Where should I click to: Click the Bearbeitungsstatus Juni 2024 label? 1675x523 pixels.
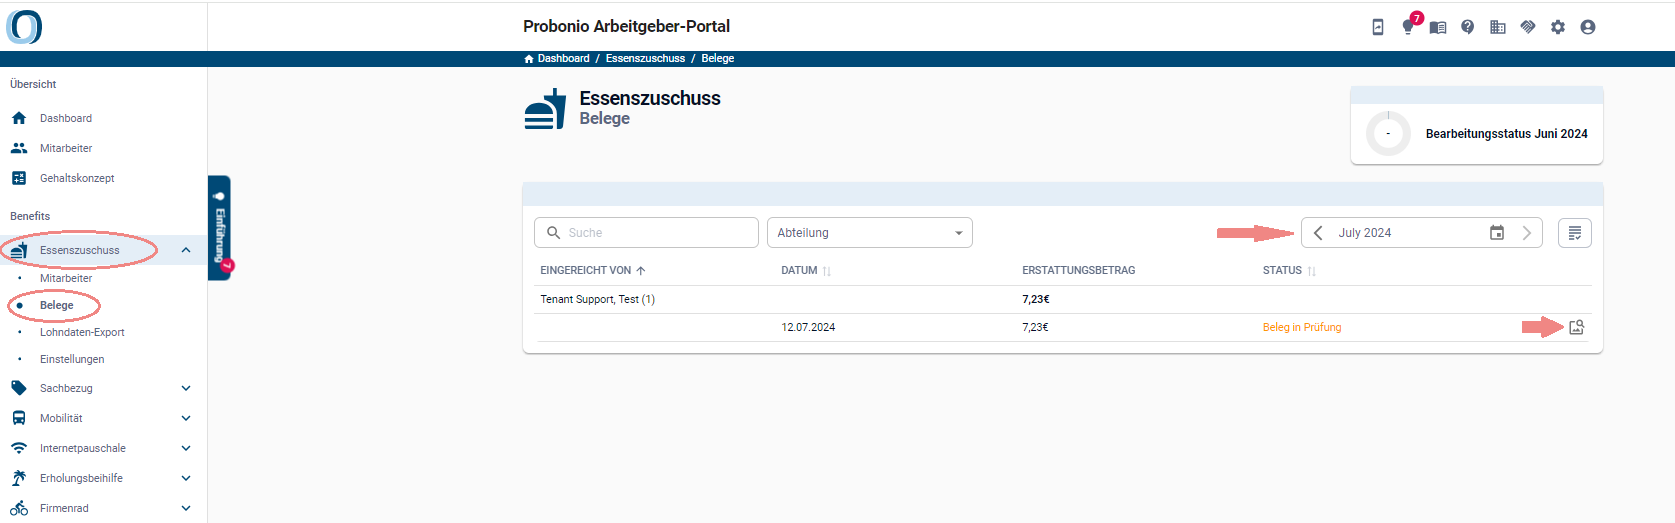click(1506, 134)
